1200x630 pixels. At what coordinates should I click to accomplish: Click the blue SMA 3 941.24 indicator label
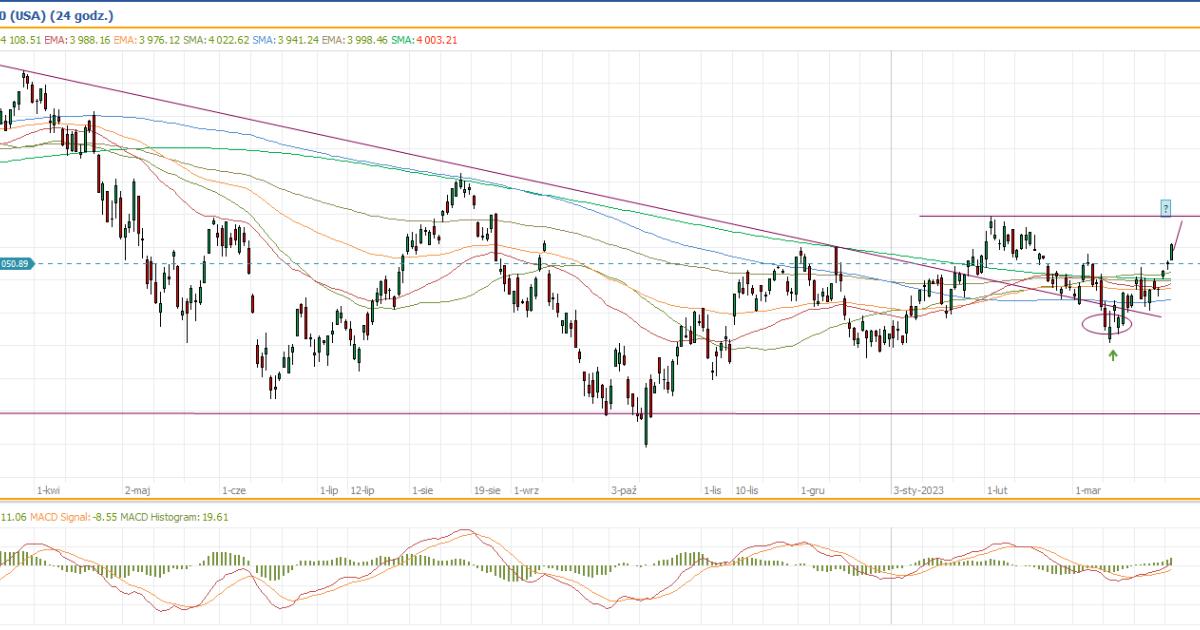tap(284, 40)
